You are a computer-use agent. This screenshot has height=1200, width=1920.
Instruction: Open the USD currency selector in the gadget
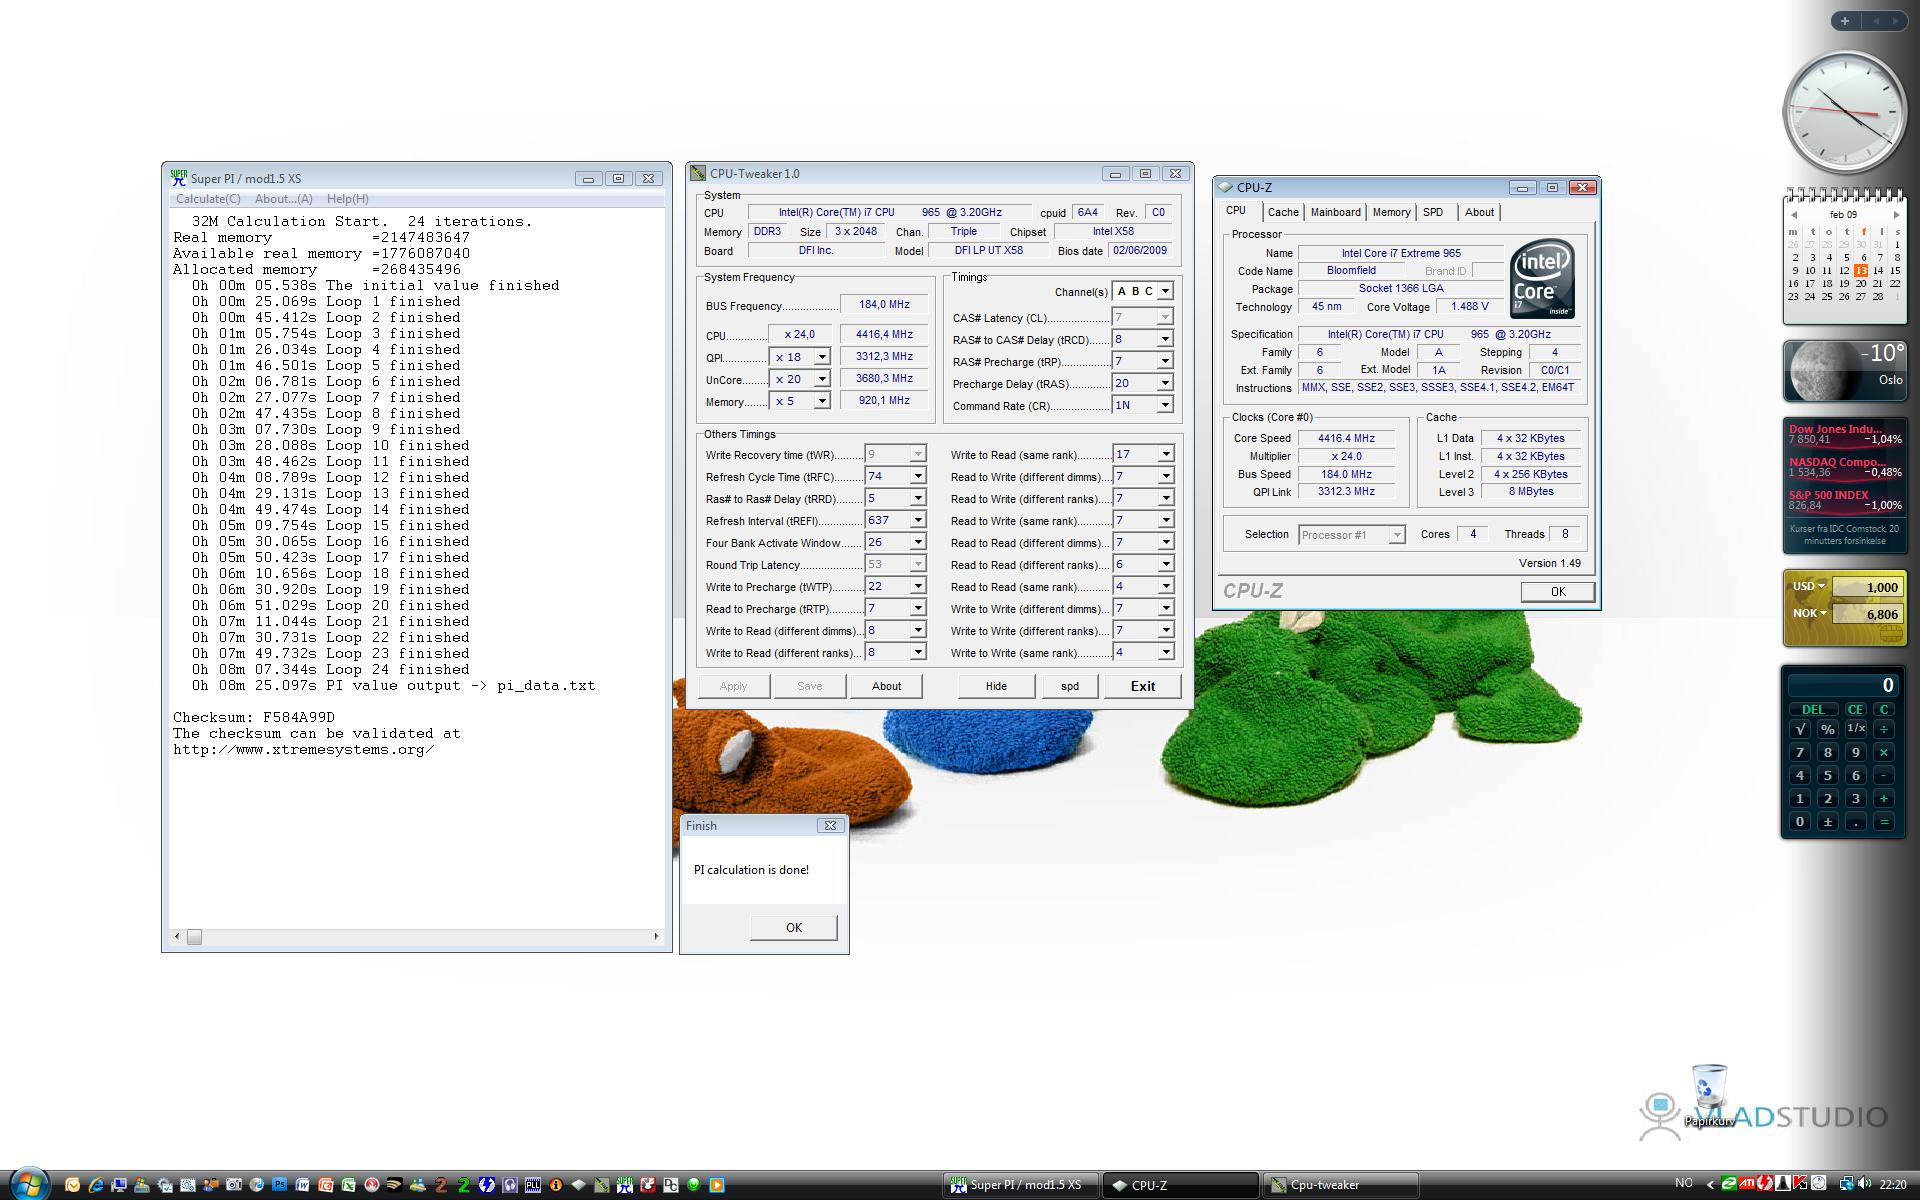(1809, 587)
